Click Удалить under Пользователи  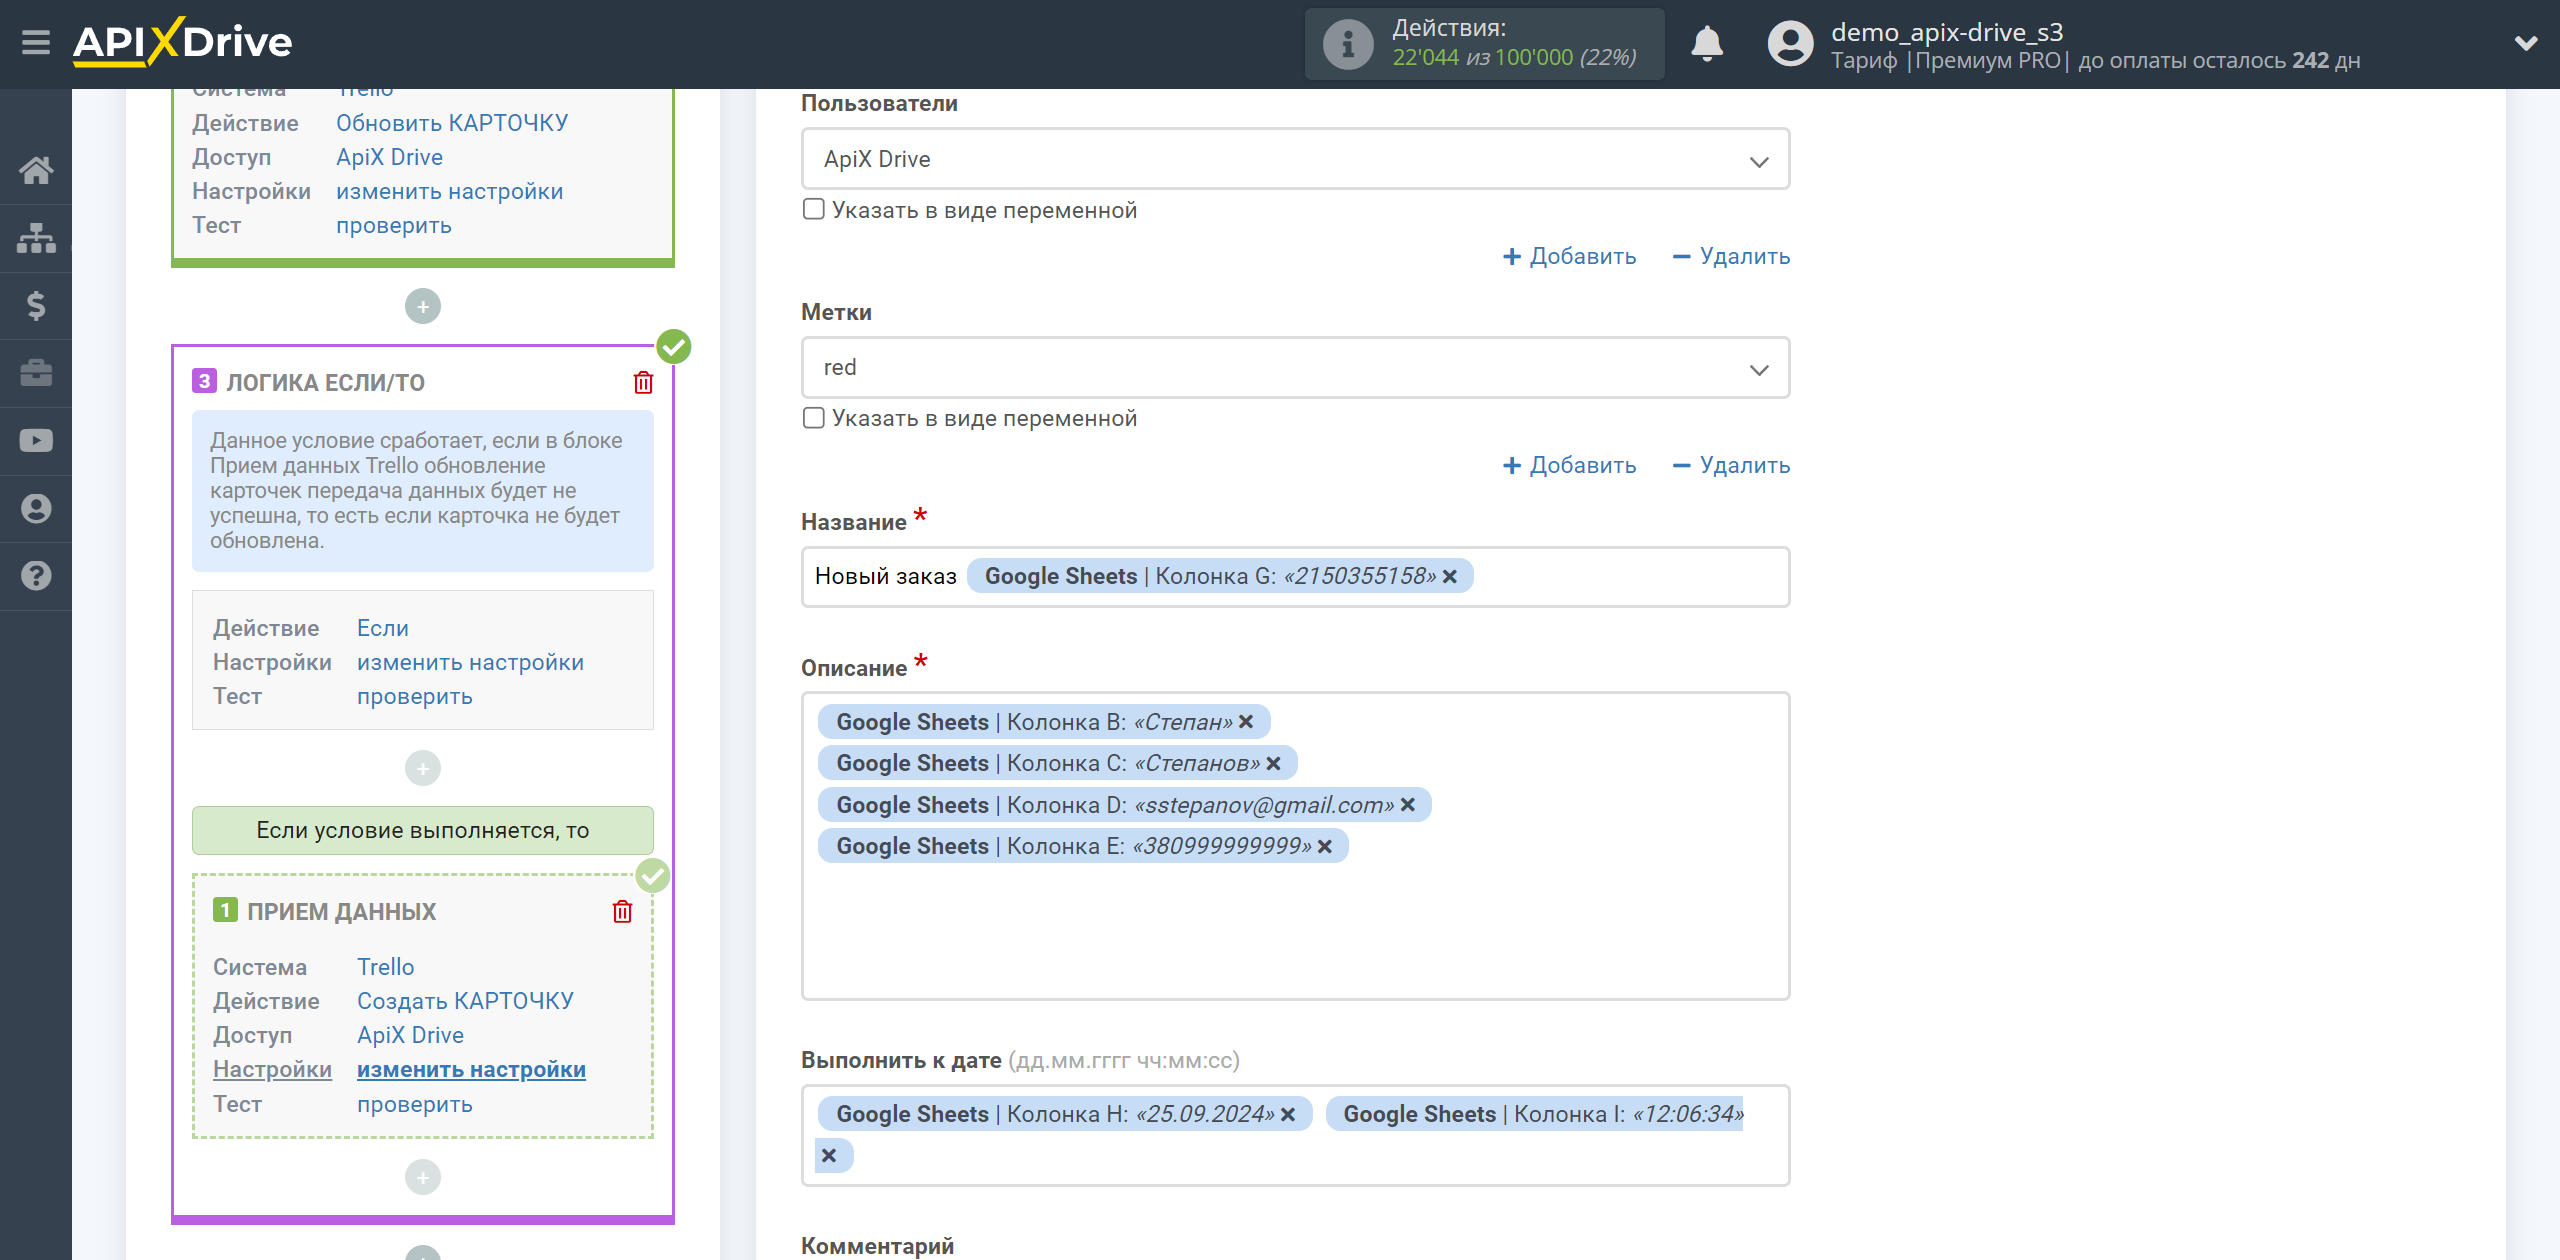click(1731, 256)
